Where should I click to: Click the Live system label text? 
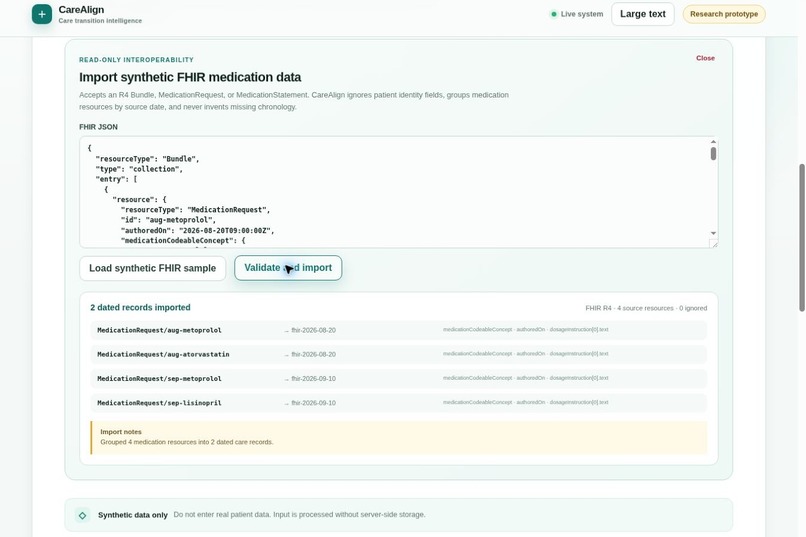click(x=582, y=14)
